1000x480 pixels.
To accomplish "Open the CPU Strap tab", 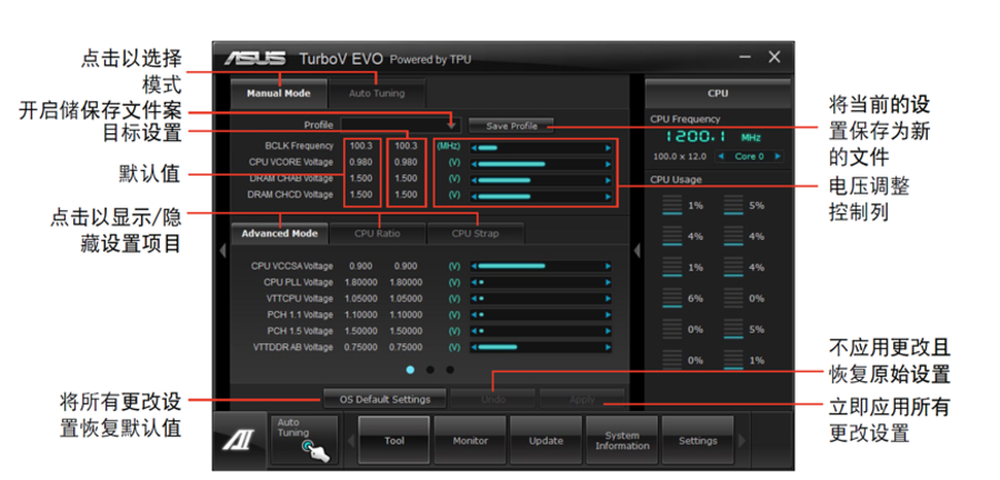I will pyautogui.click(x=476, y=233).
